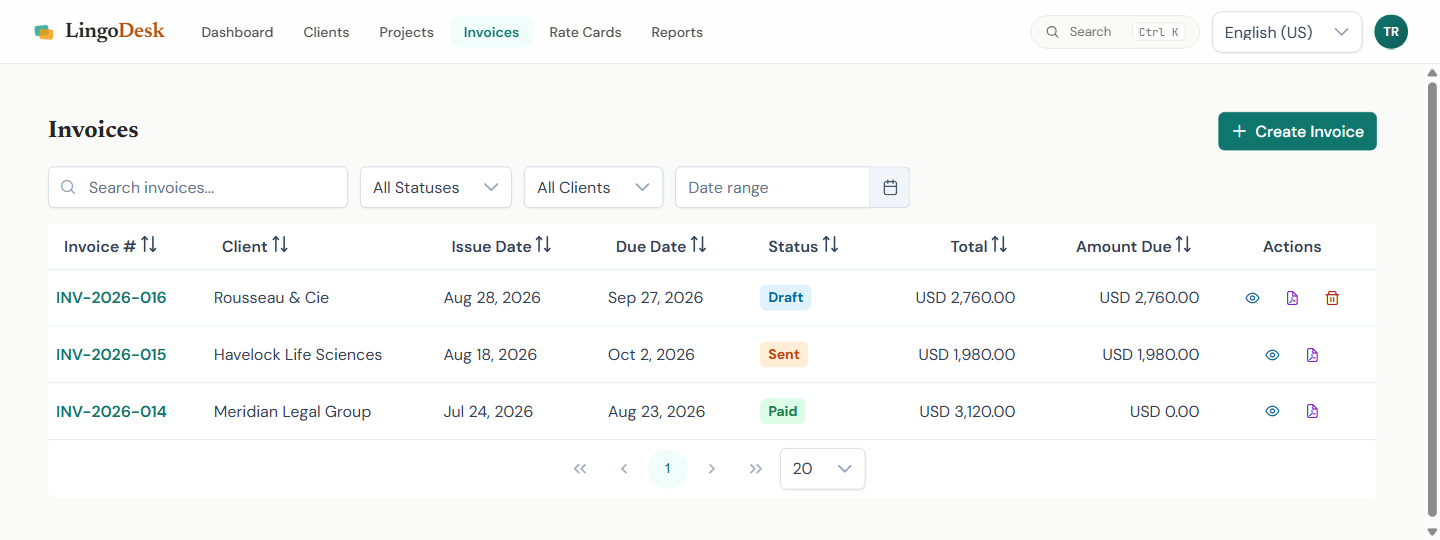The width and height of the screenshot is (1440, 540).
Task: Open global Search Ctrl K box
Action: click(x=1115, y=32)
